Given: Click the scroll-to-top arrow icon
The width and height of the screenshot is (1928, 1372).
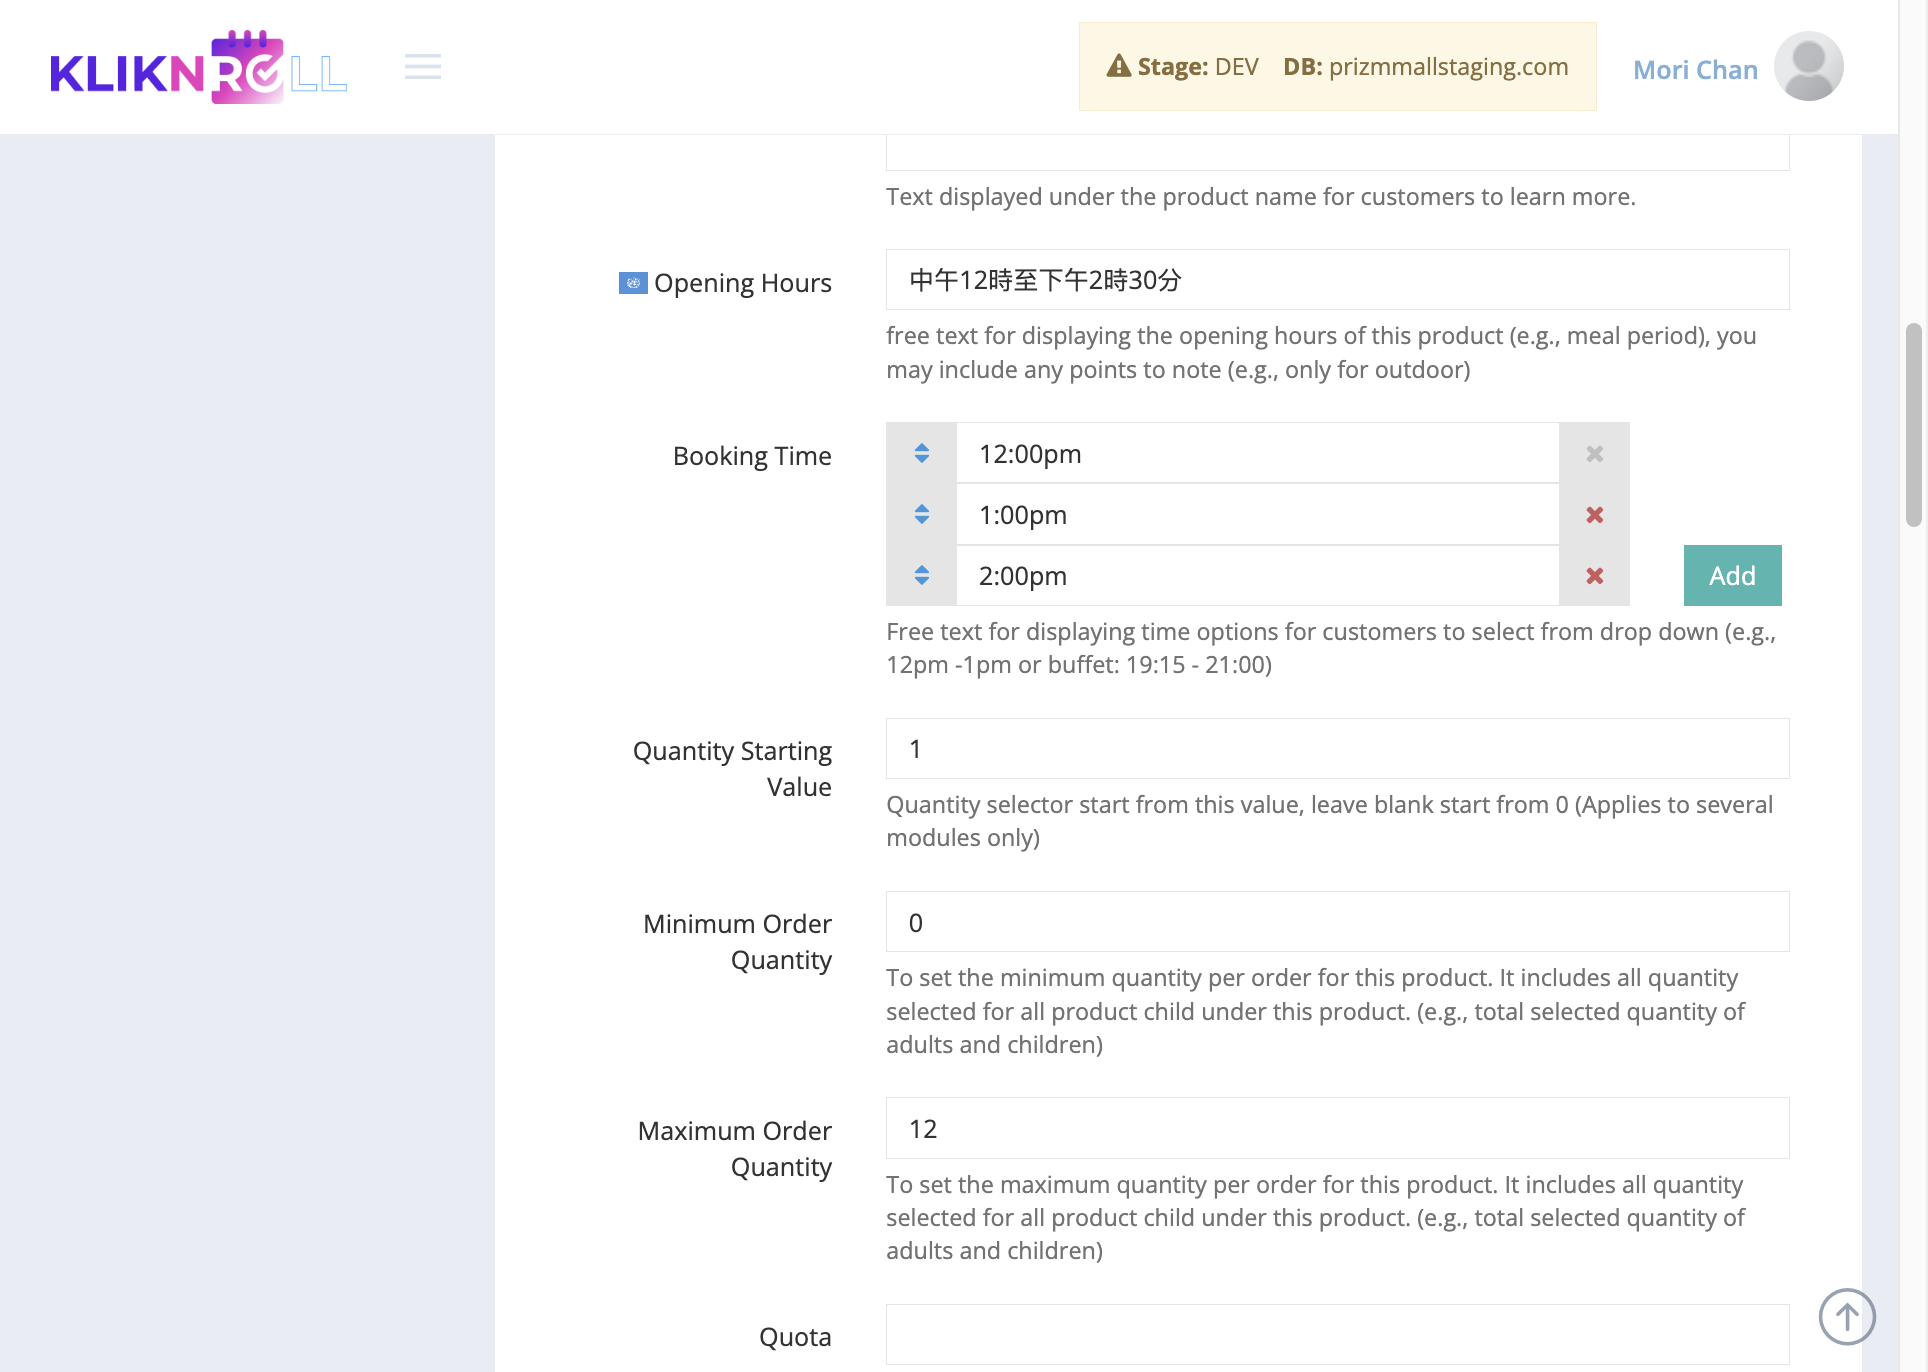Looking at the screenshot, I should pyautogui.click(x=1846, y=1316).
